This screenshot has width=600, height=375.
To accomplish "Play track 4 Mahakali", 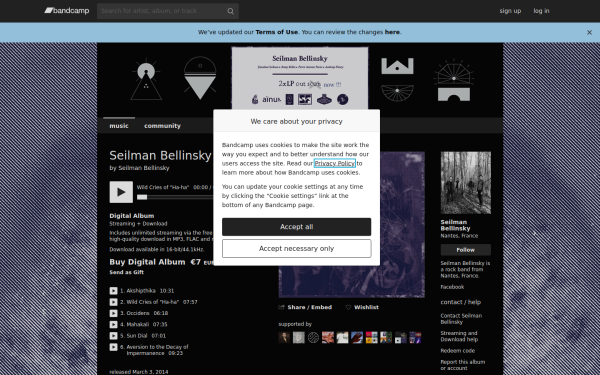I will click(x=113, y=324).
